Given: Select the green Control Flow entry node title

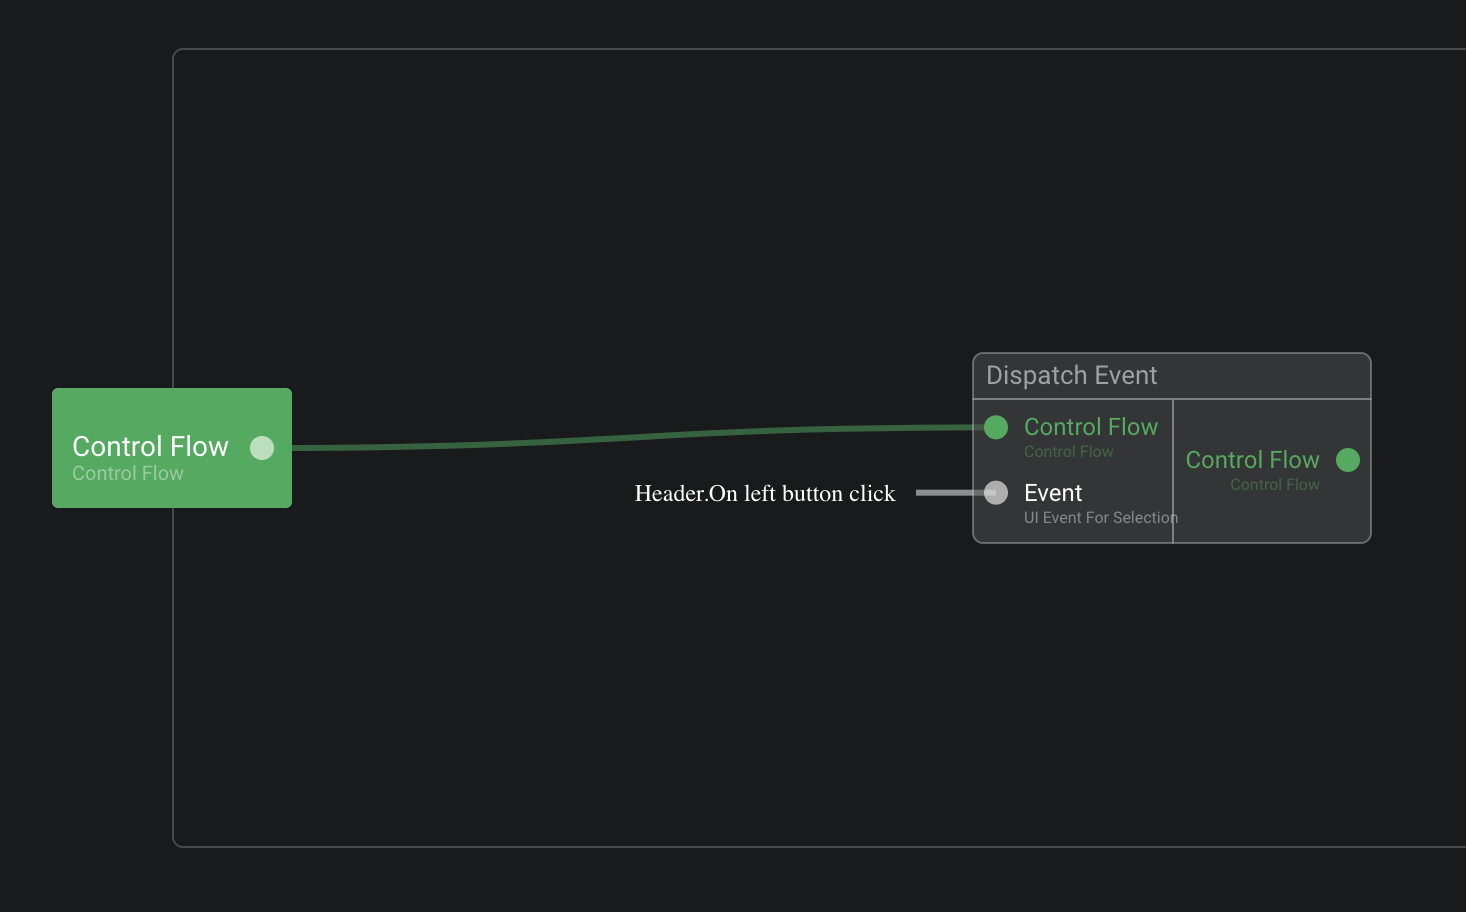Looking at the screenshot, I should pos(150,446).
